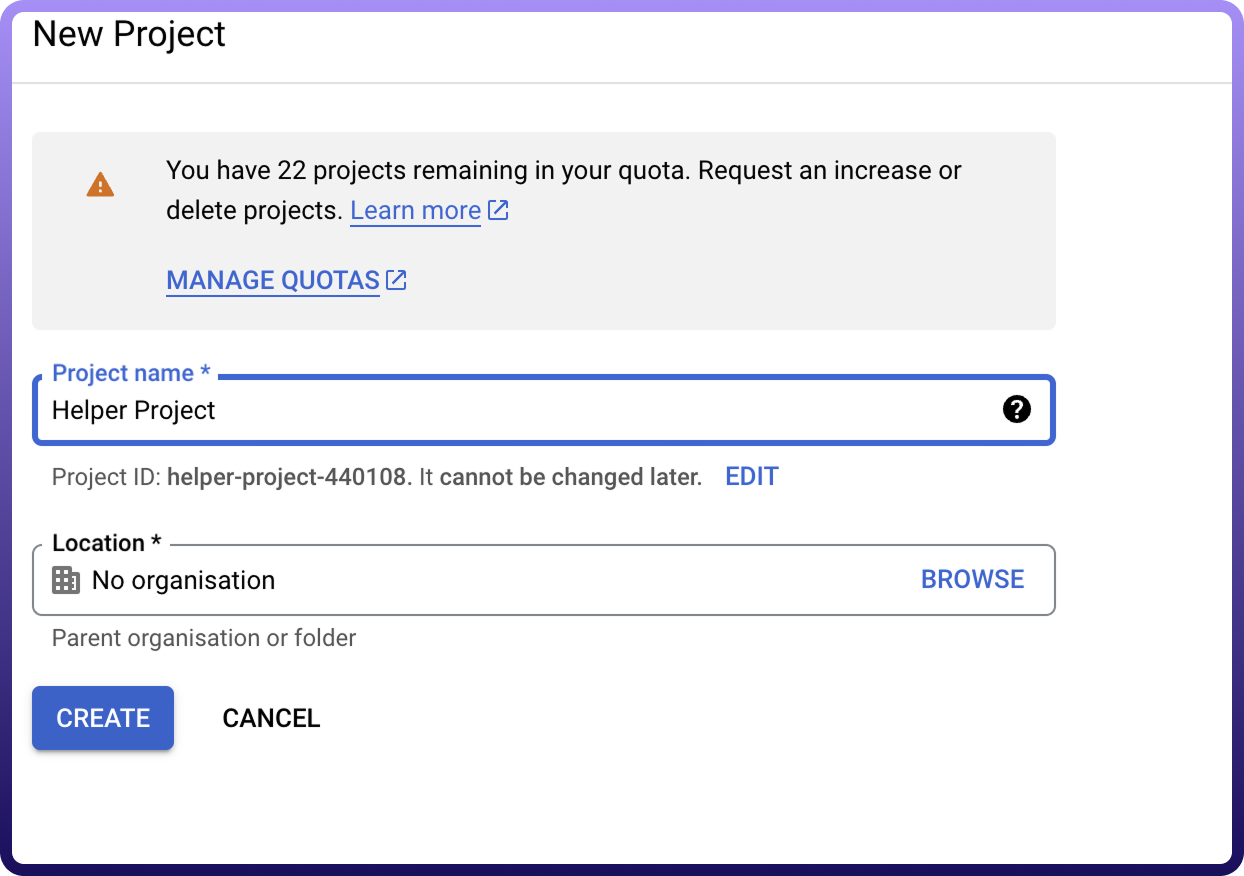1244x876 pixels.
Task: Click the New Project heading
Action: 129,34
